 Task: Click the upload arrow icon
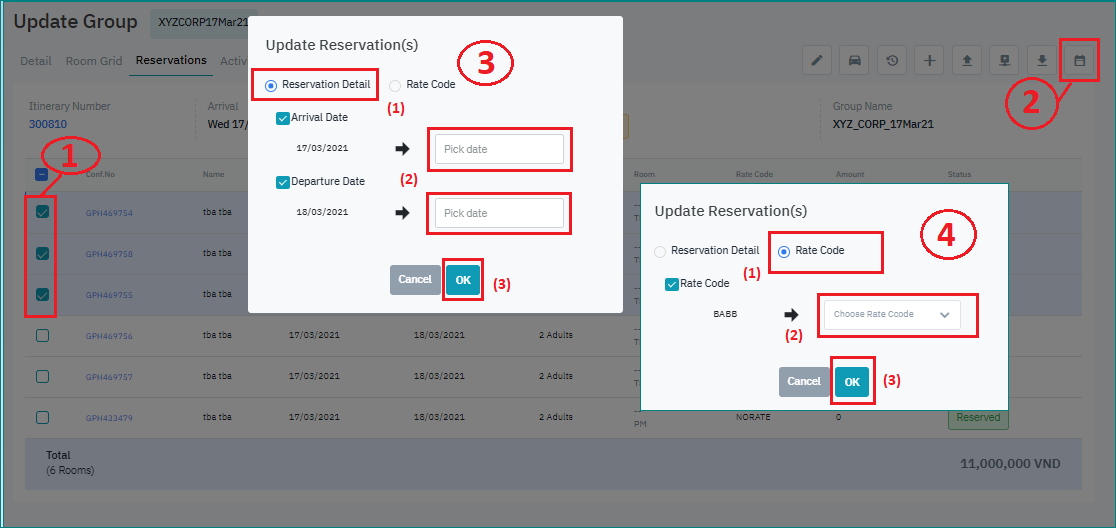967,61
